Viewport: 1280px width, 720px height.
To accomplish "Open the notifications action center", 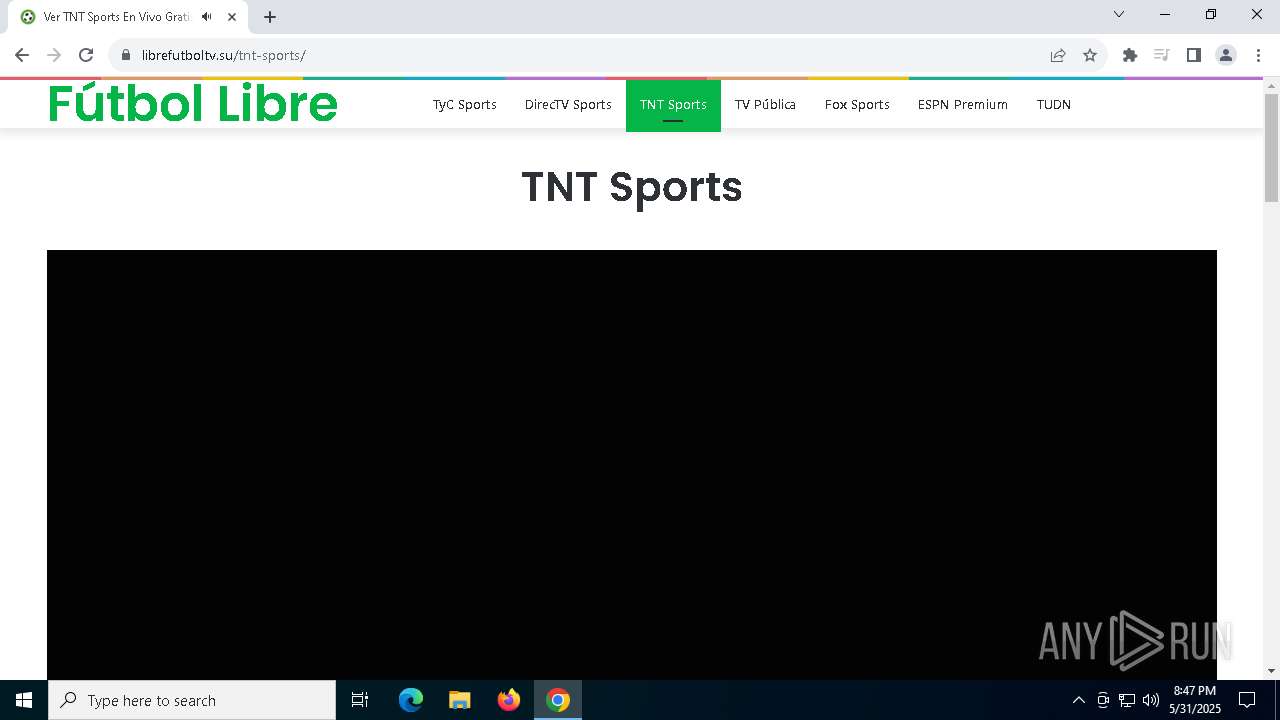I will (x=1247, y=700).
